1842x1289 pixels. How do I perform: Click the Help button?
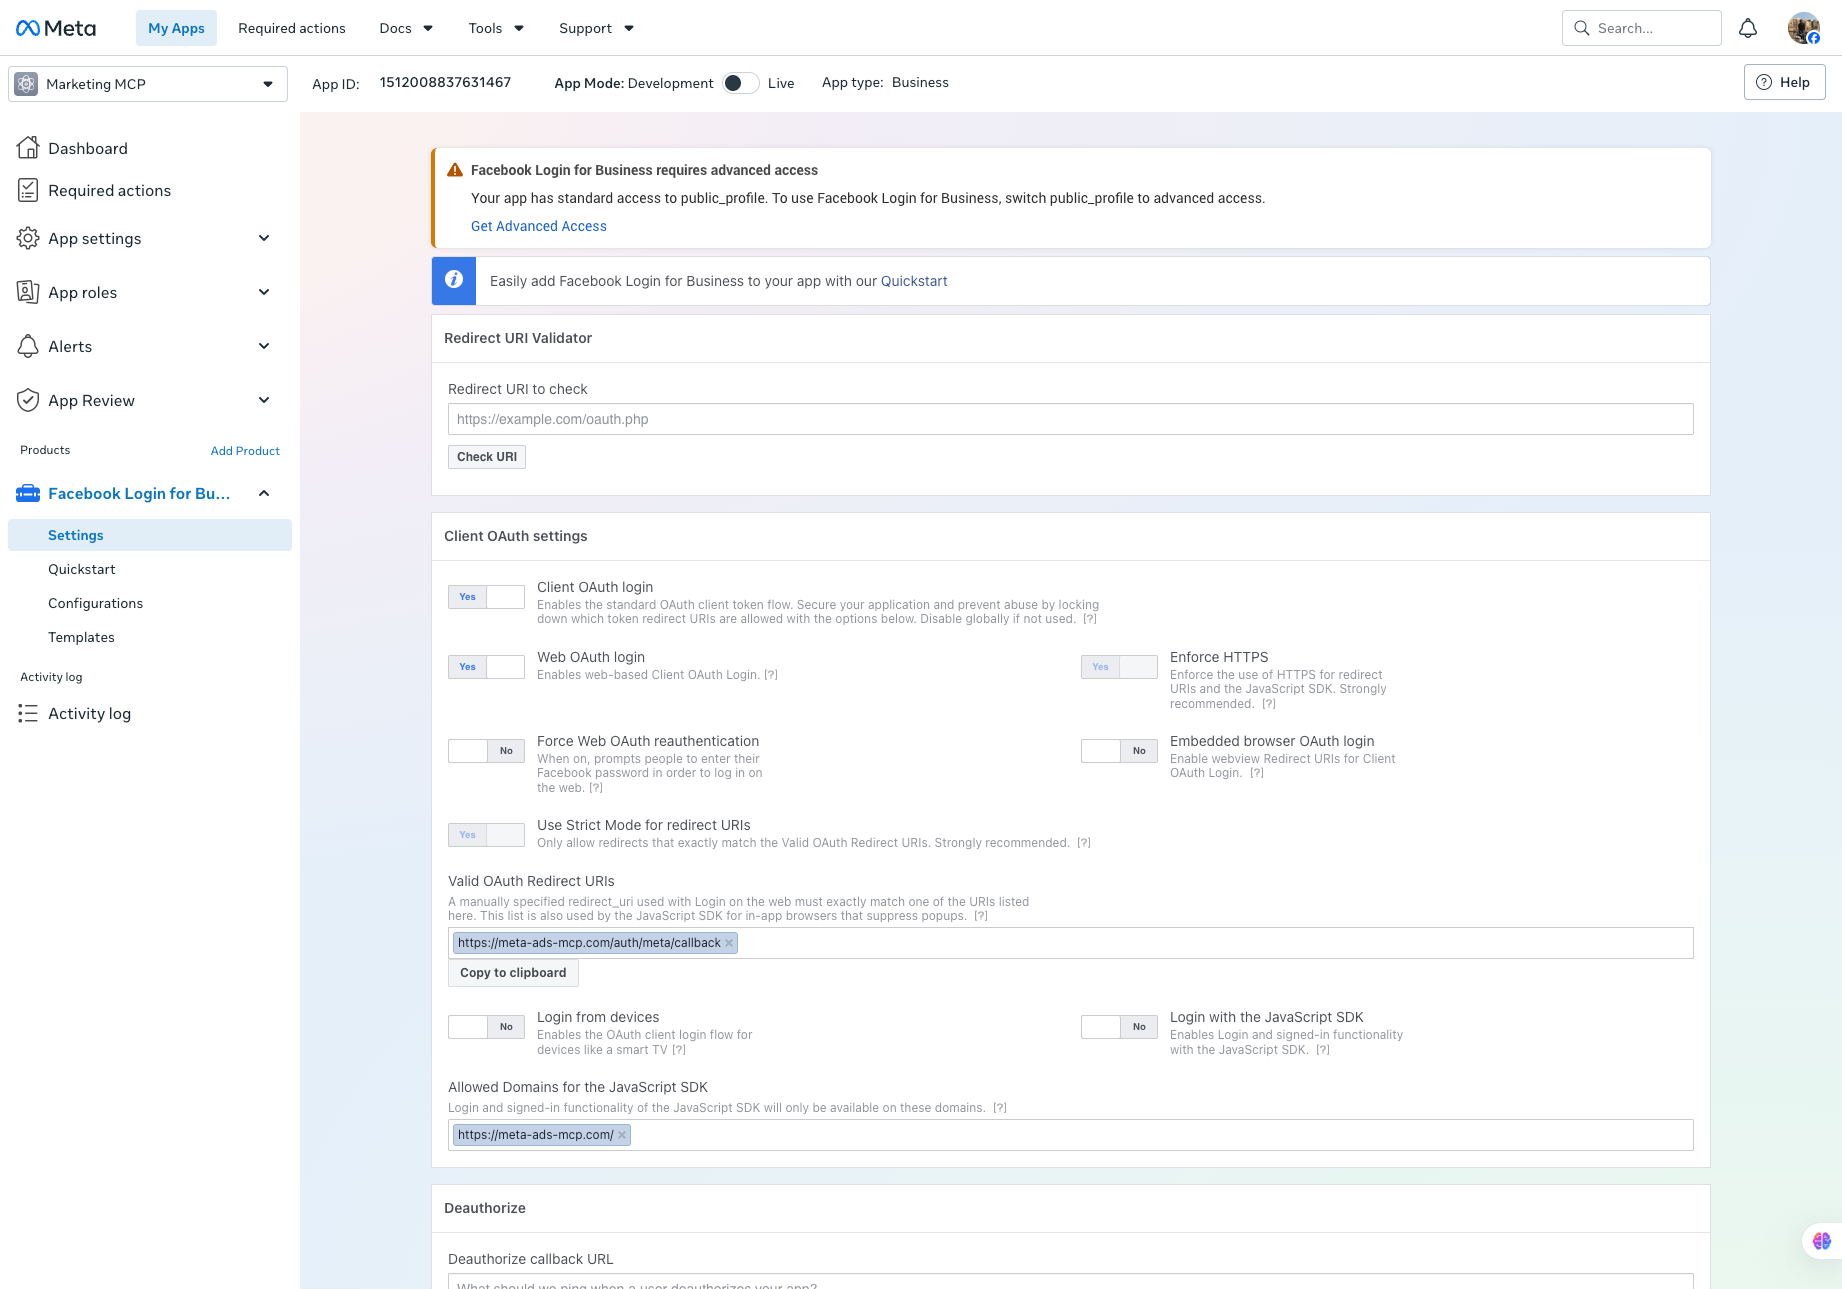tap(1784, 82)
